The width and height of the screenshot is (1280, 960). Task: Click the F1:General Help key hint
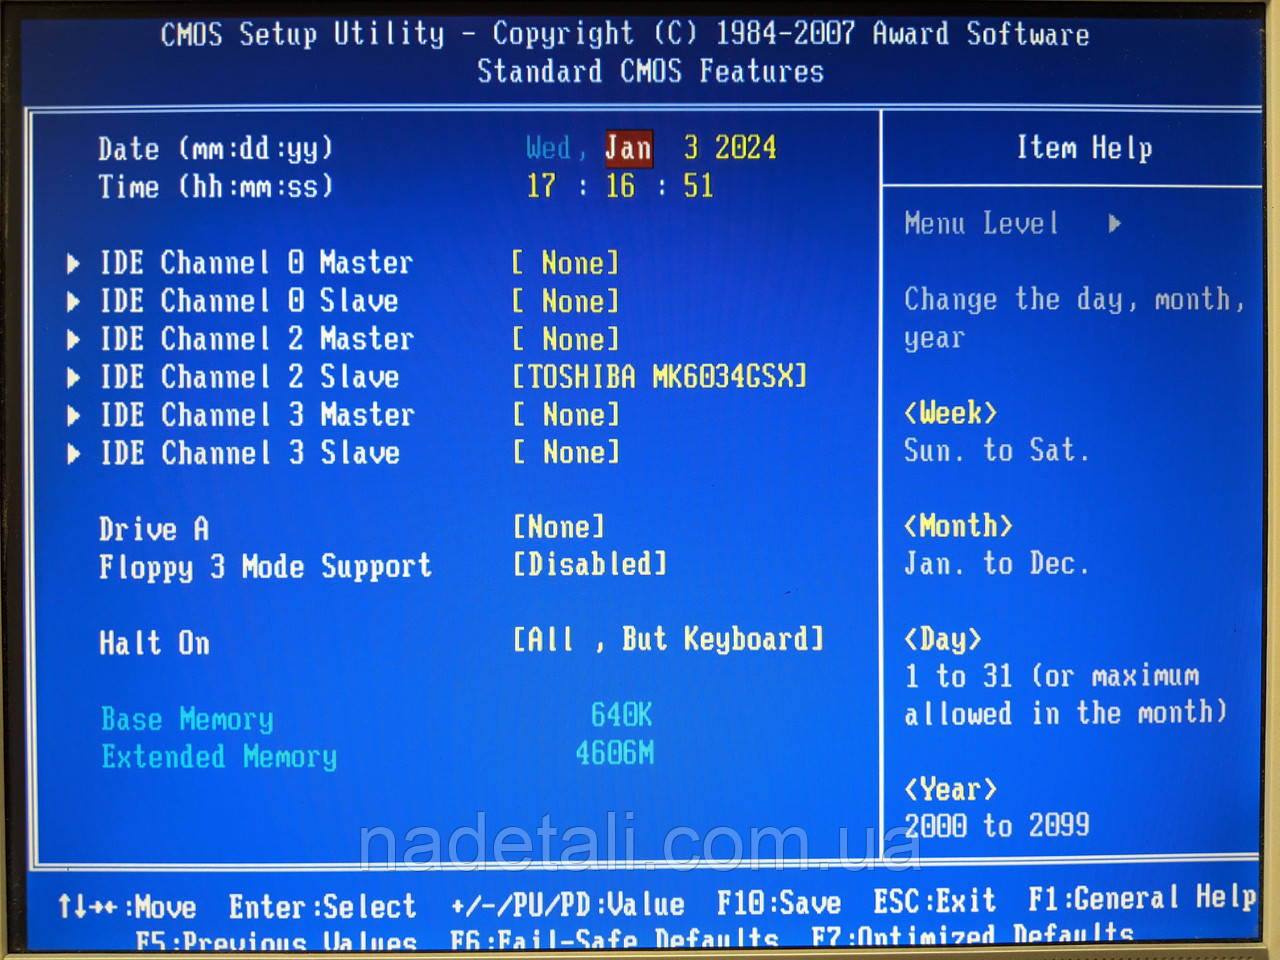tap(1141, 899)
